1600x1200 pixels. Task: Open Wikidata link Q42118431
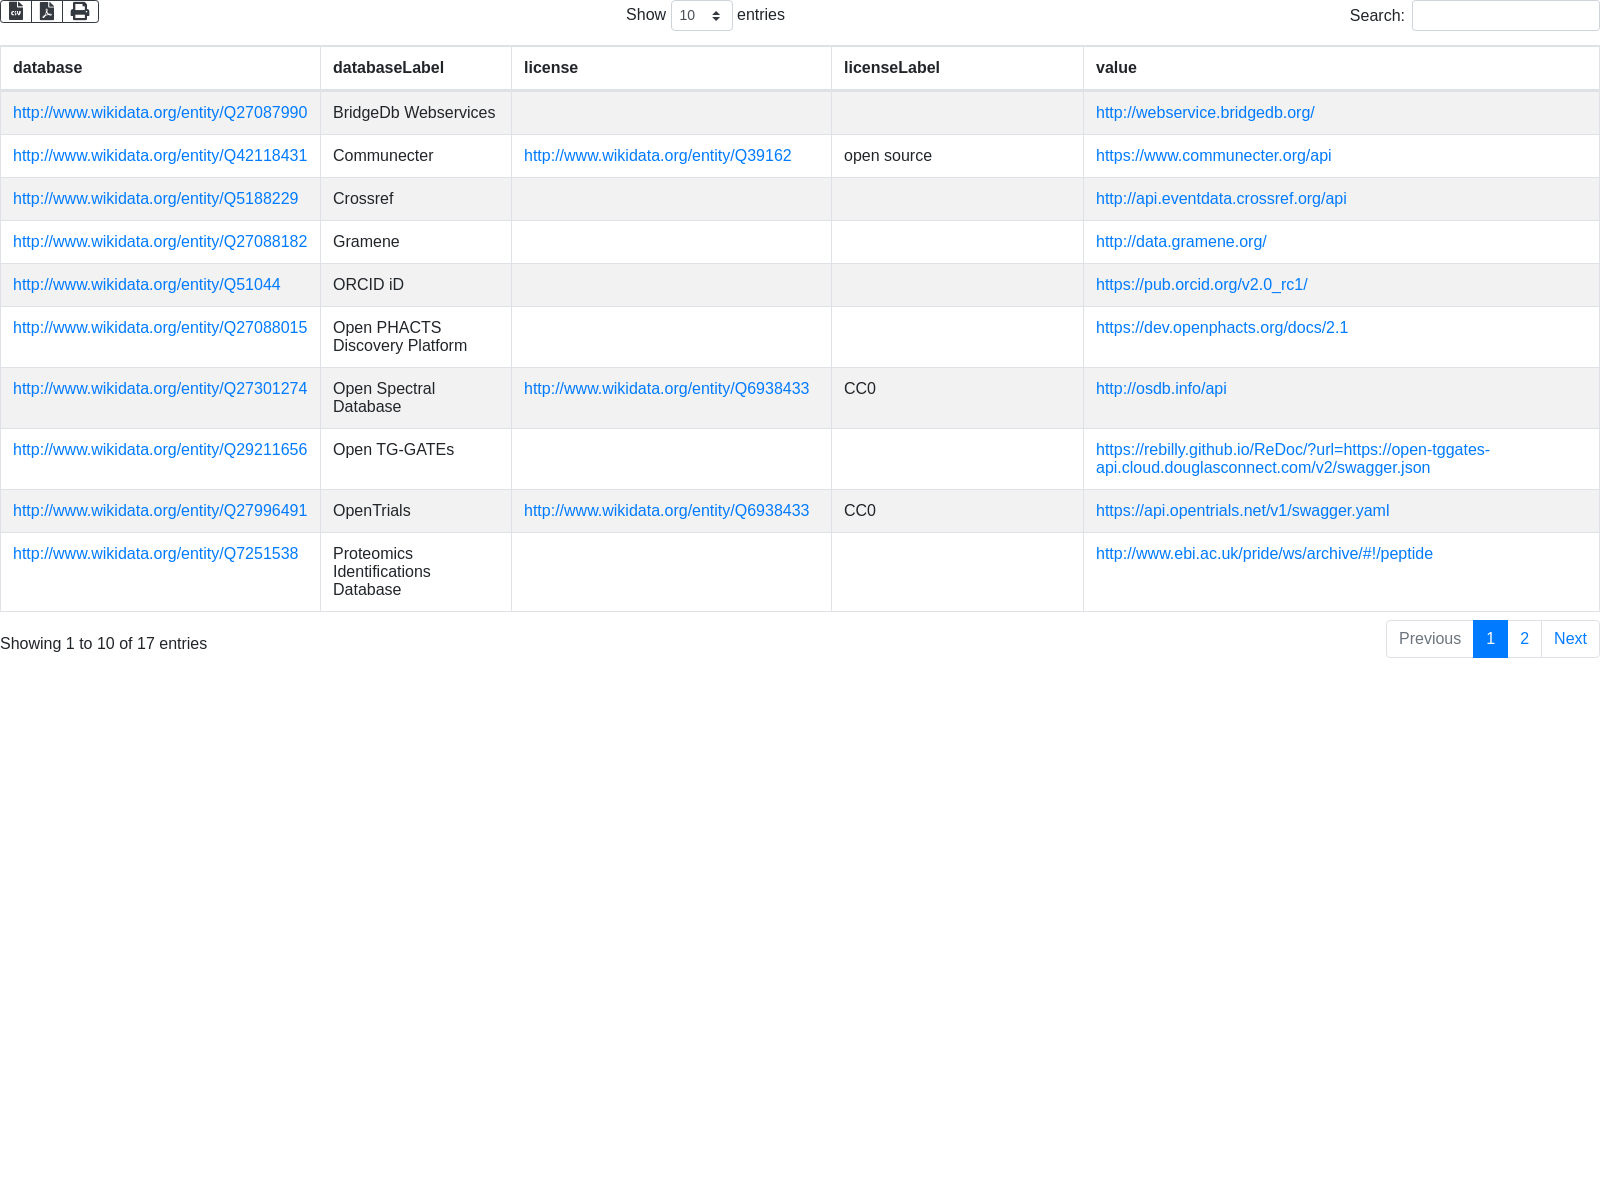[160, 156]
